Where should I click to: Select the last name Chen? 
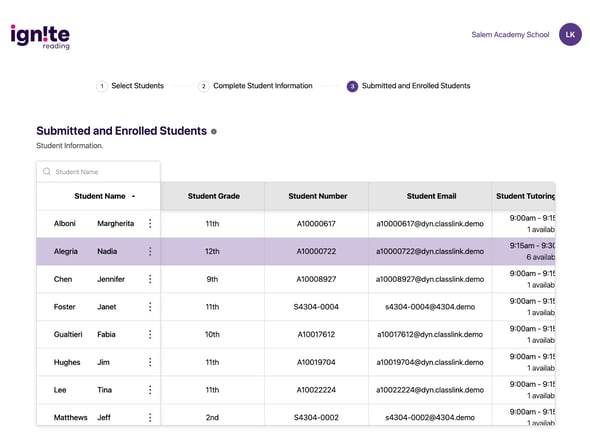coord(63,279)
